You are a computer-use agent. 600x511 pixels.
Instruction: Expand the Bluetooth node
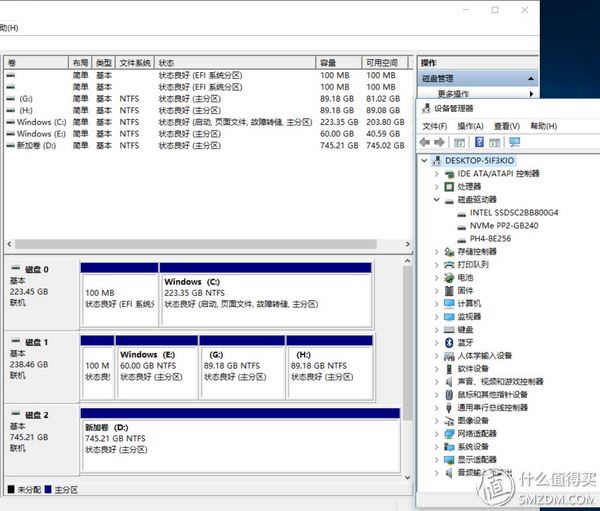pos(436,343)
